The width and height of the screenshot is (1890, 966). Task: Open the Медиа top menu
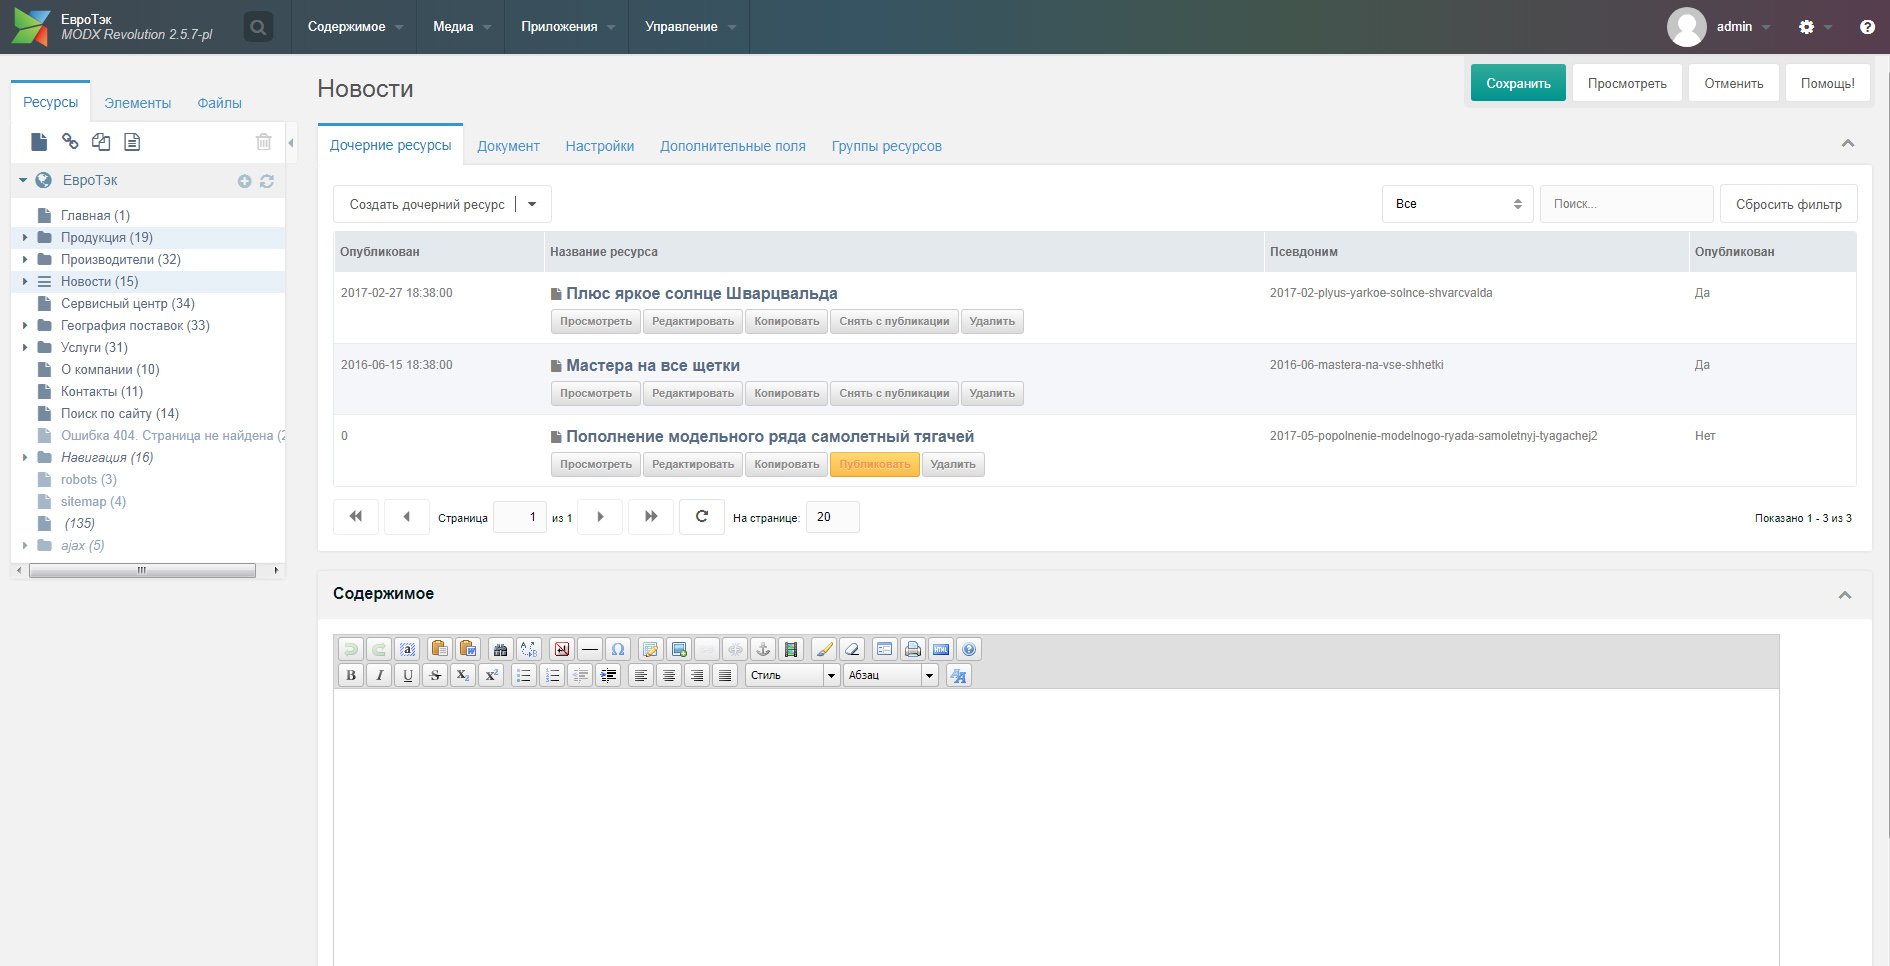pos(461,27)
